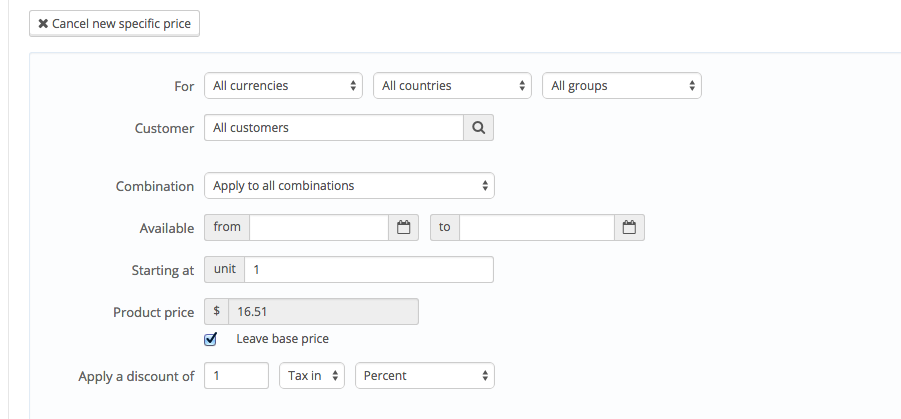Open the Percent discount type dropdown
The width and height of the screenshot is (901, 419).
tap(425, 376)
